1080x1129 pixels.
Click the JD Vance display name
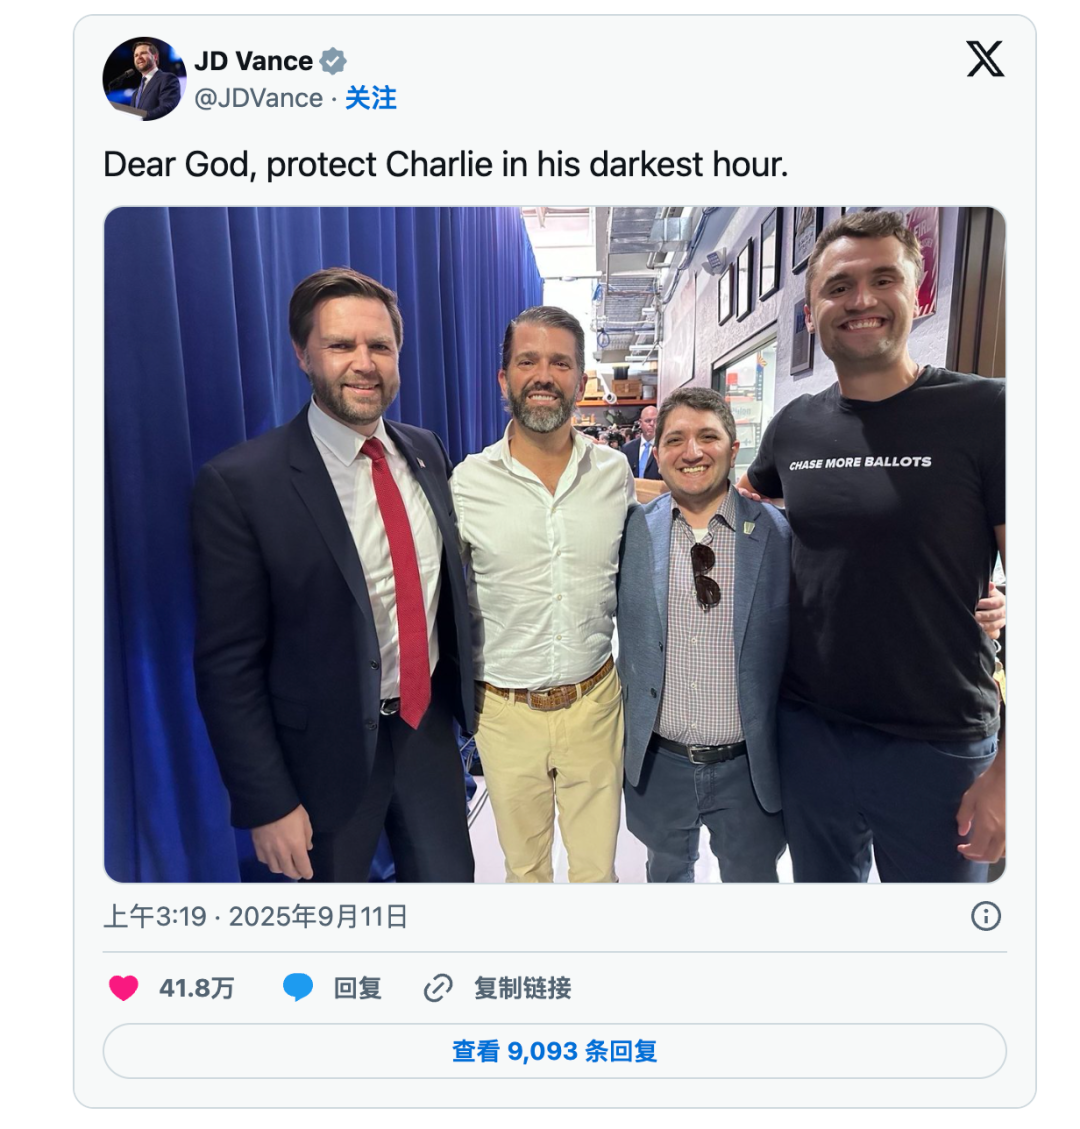coord(253,61)
